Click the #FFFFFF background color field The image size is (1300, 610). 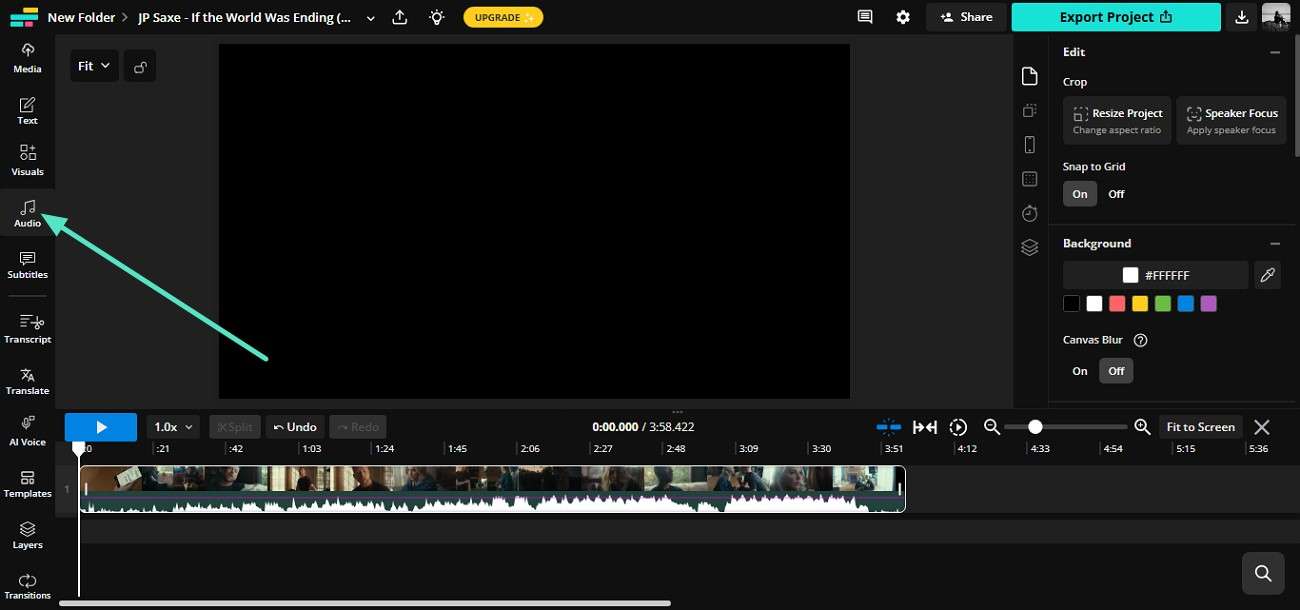pos(1155,275)
